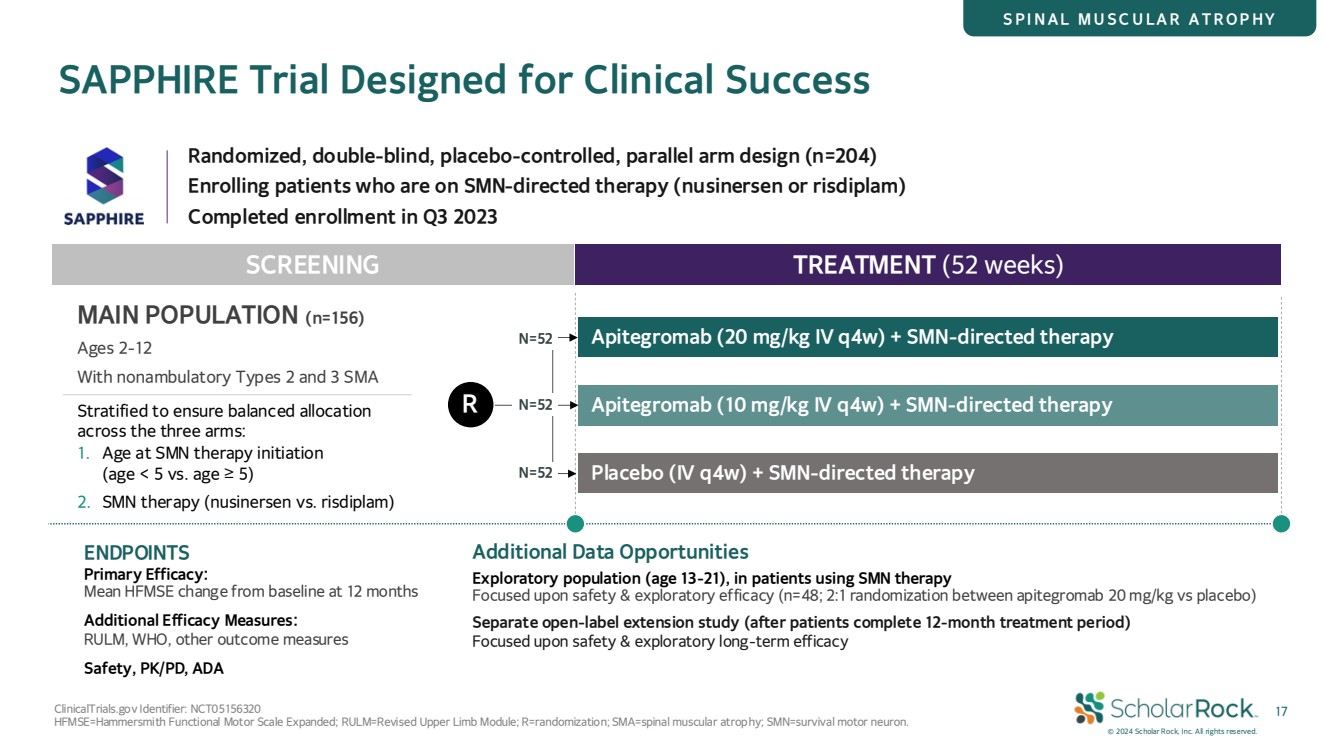Click the black R randomization circle

pos(470,406)
